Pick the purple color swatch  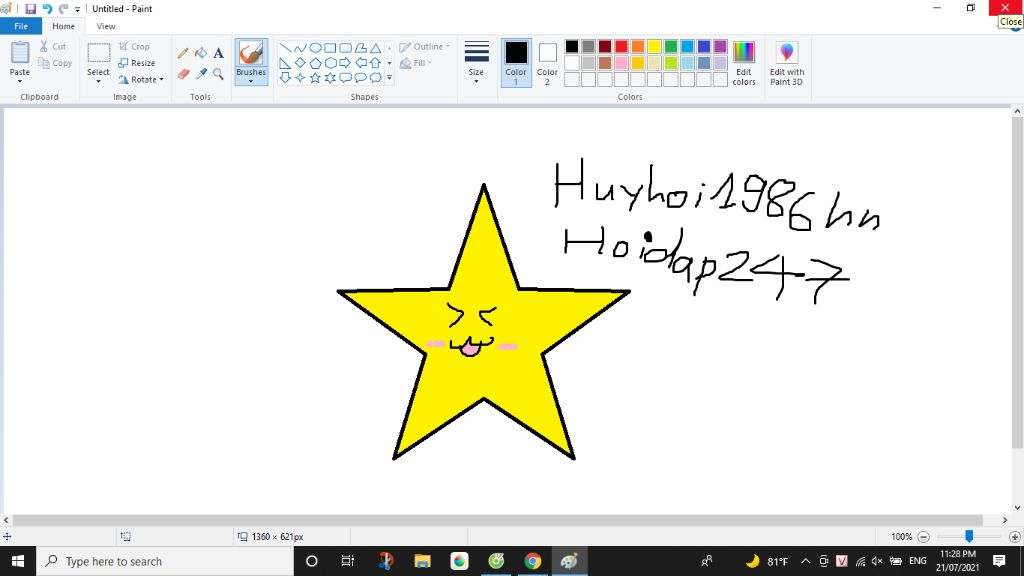coord(720,46)
